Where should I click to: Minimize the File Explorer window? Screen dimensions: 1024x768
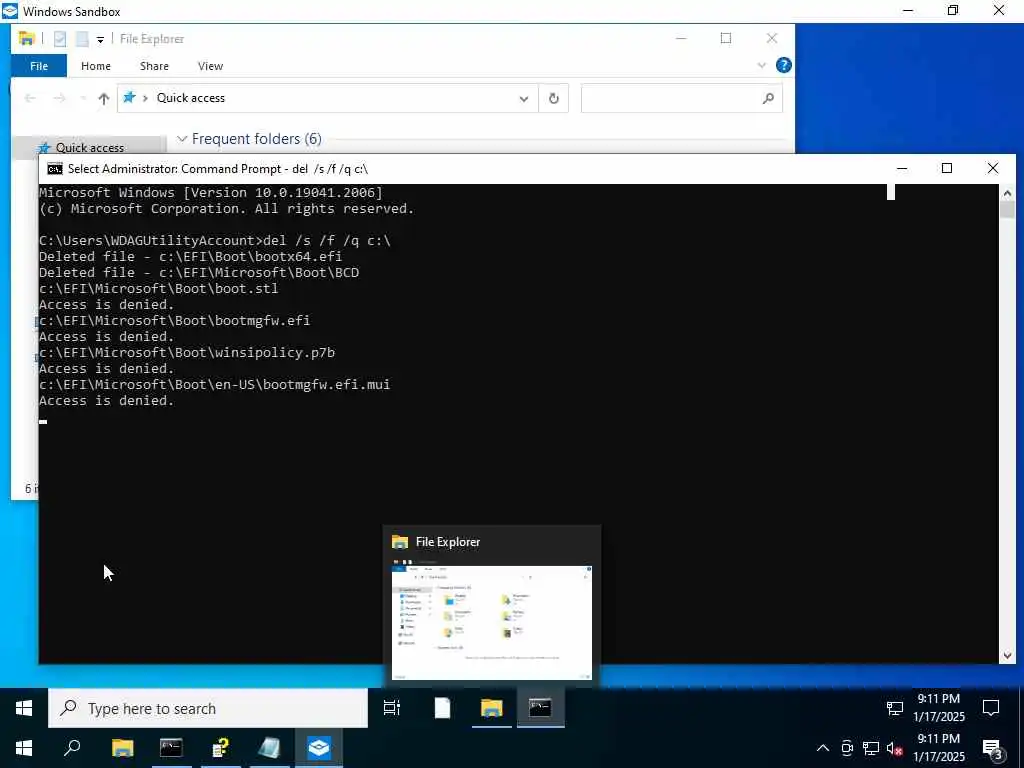pyautogui.click(x=680, y=38)
